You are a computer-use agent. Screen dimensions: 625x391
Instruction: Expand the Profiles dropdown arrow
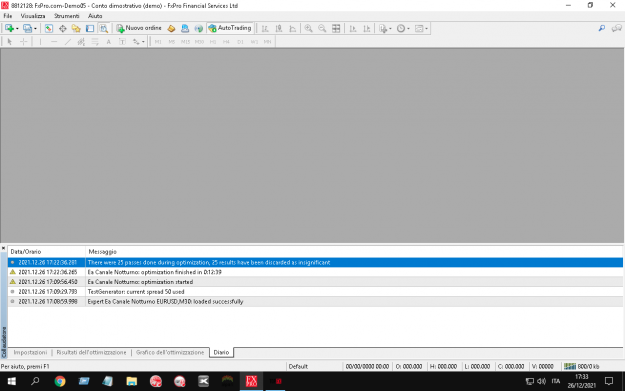(x=35, y=29)
